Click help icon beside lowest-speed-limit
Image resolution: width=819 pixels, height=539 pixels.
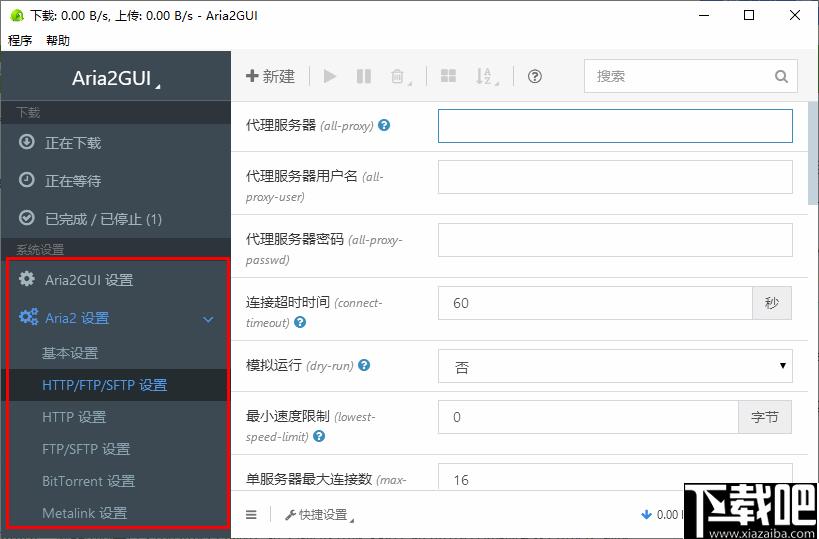tap(319, 436)
